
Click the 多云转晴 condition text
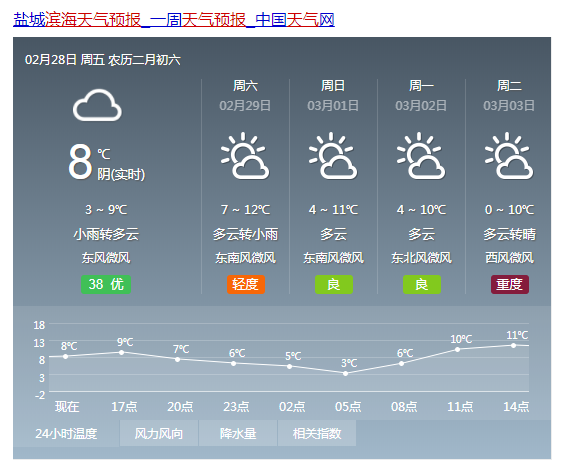[509, 234]
